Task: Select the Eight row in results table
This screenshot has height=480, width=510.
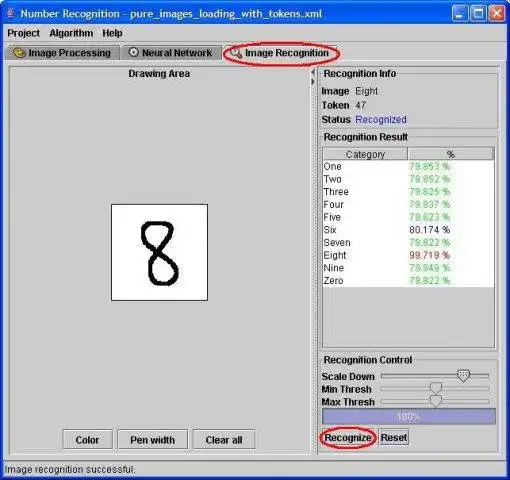Action: [x=408, y=255]
